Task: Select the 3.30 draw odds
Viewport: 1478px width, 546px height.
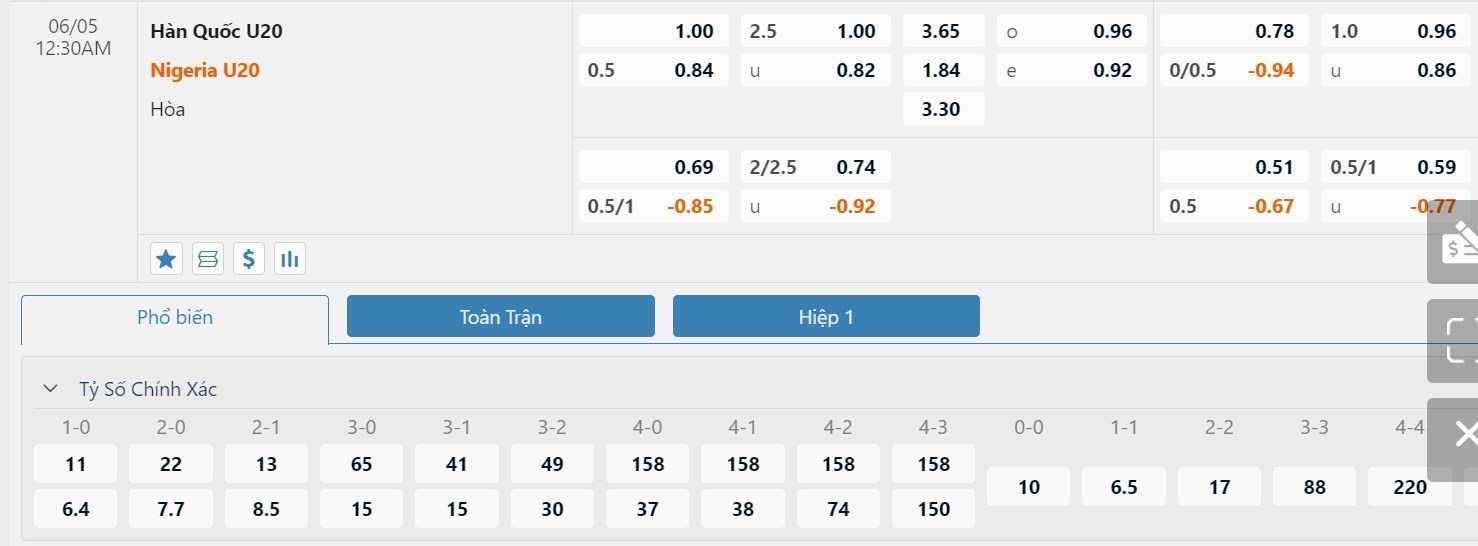Action: click(x=943, y=109)
